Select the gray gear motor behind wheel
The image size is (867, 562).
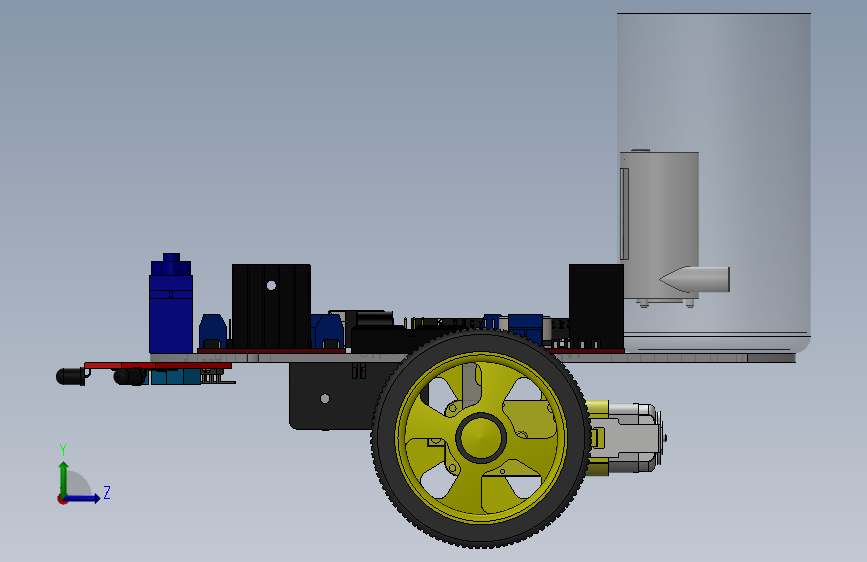[628, 438]
